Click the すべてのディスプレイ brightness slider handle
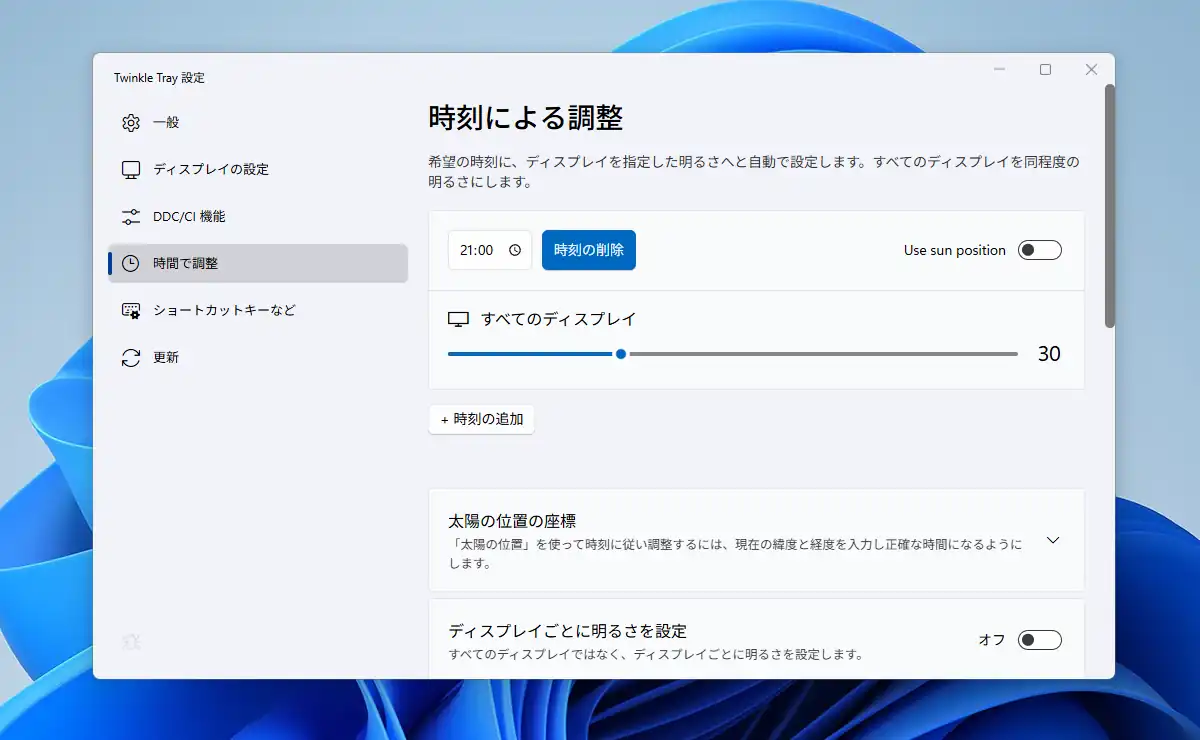This screenshot has width=1200, height=740. (x=621, y=354)
